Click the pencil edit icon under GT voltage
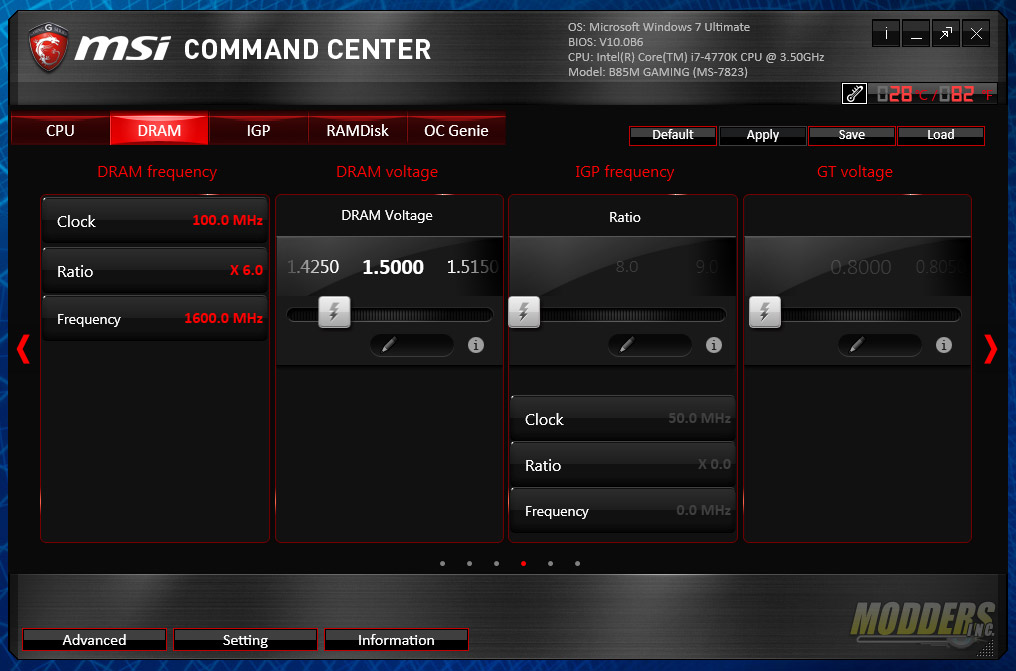The height and width of the screenshot is (671, 1016). tap(857, 345)
